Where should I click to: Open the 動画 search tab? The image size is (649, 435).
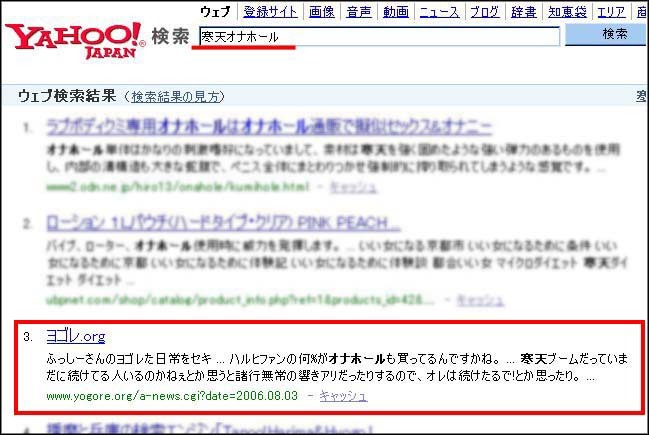396,12
